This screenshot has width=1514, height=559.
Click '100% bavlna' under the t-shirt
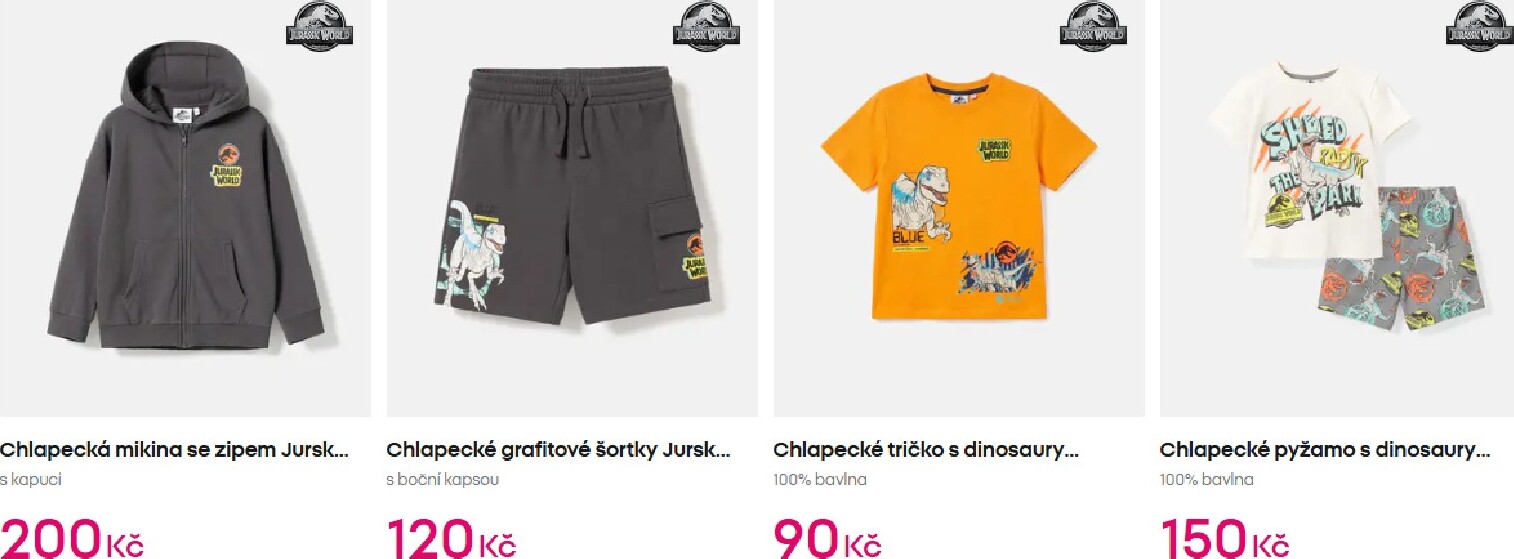point(820,480)
